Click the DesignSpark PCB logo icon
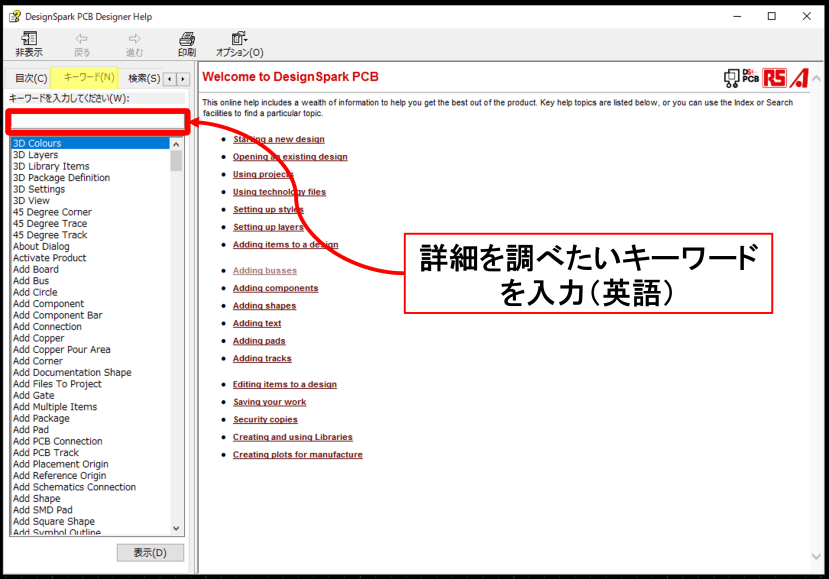Screen dimensions: 829x579 (741, 78)
